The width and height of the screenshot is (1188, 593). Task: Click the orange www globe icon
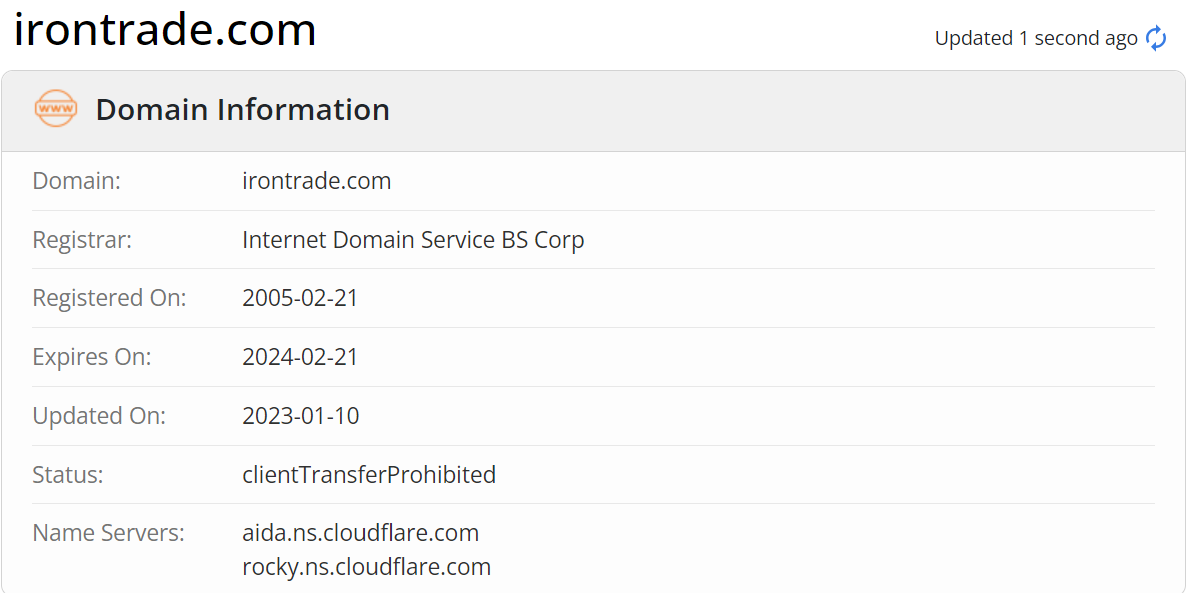(x=55, y=108)
